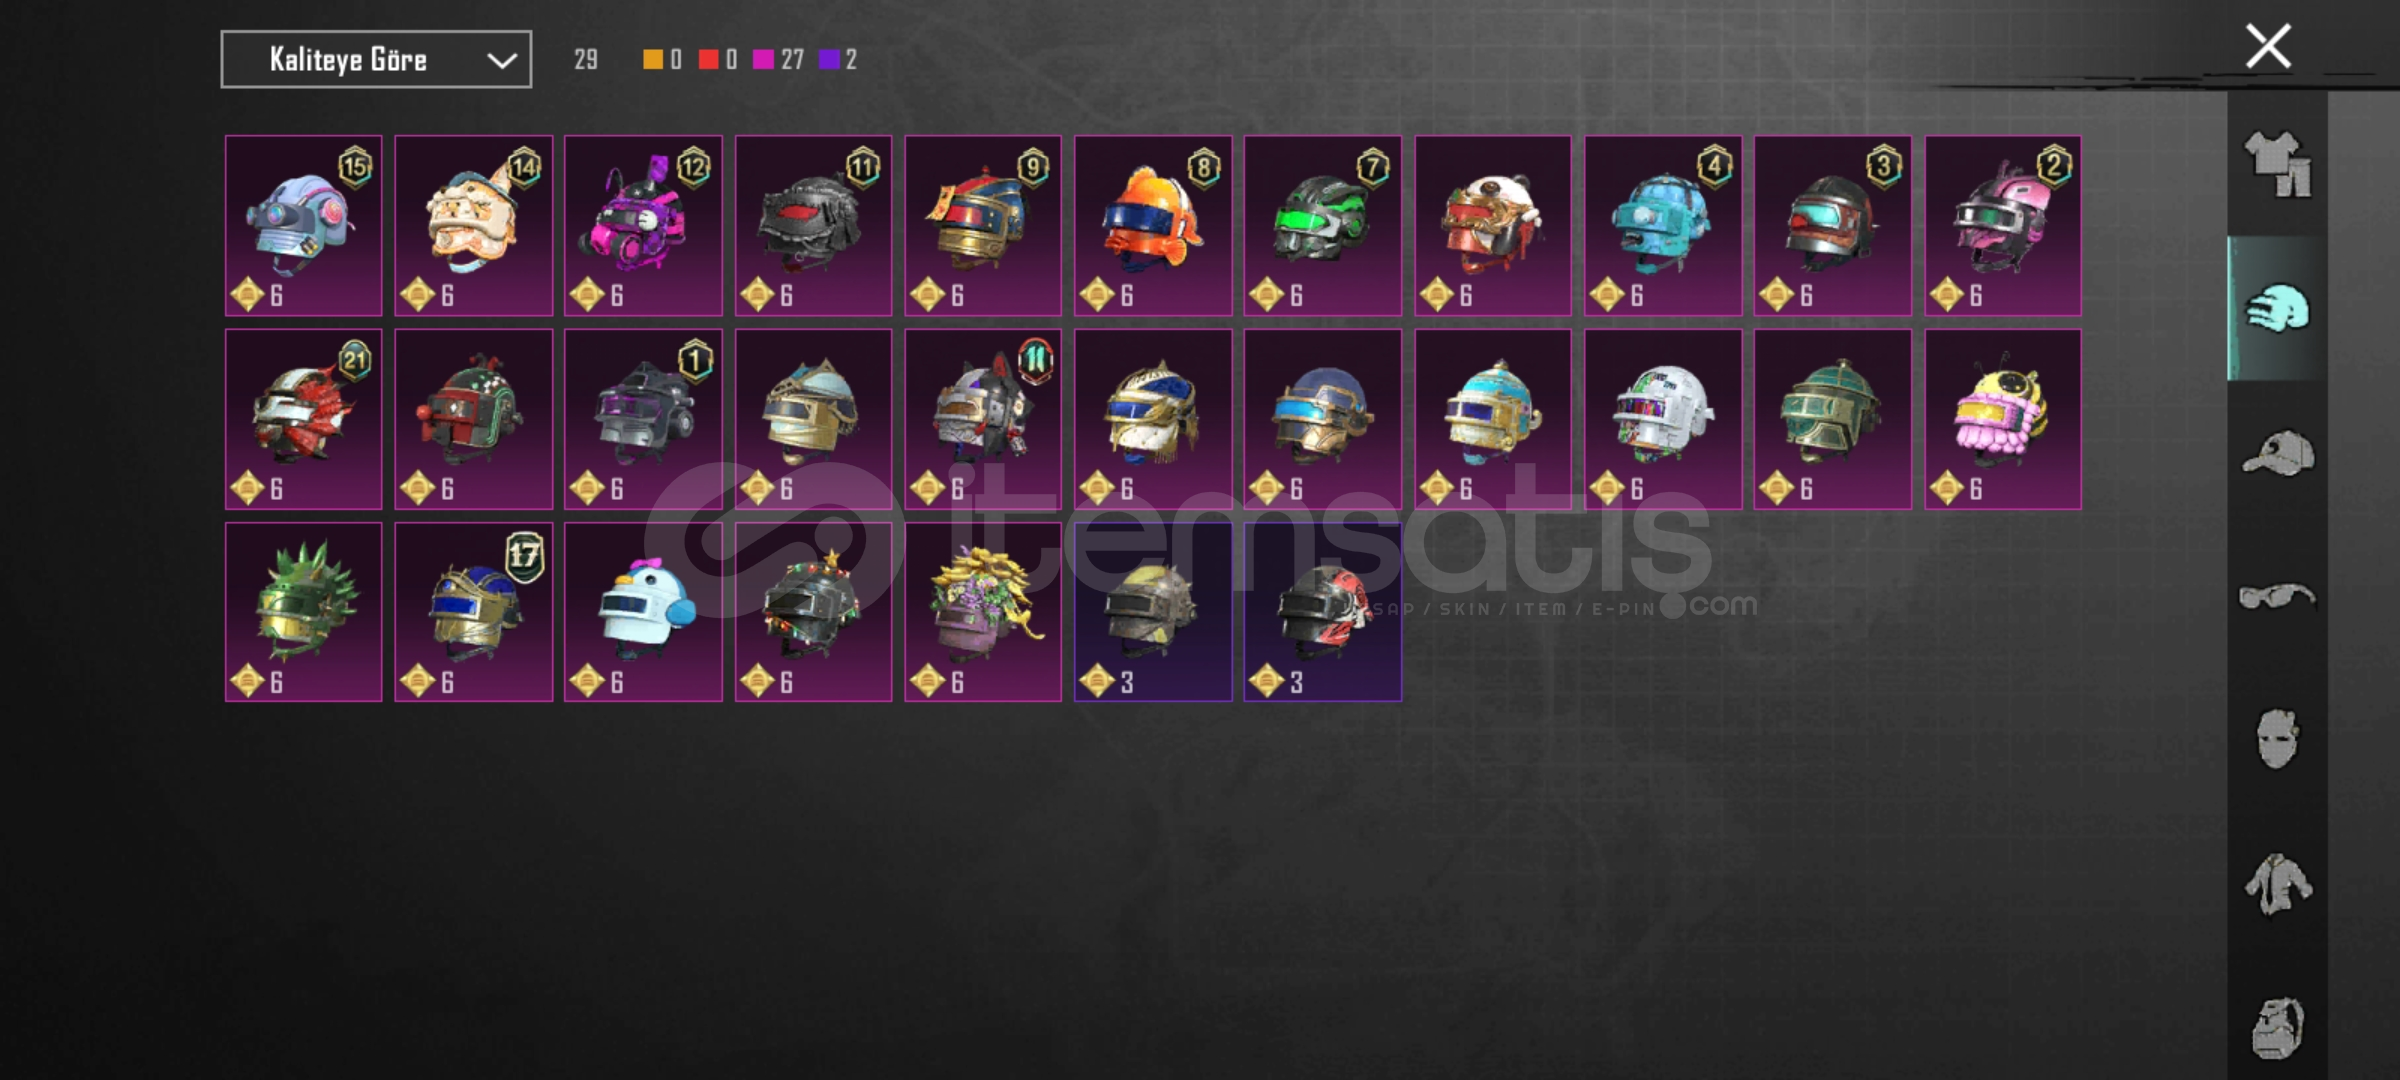The image size is (2400, 1080).
Task: Close the inventory screen with X
Action: click(2268, 46)
